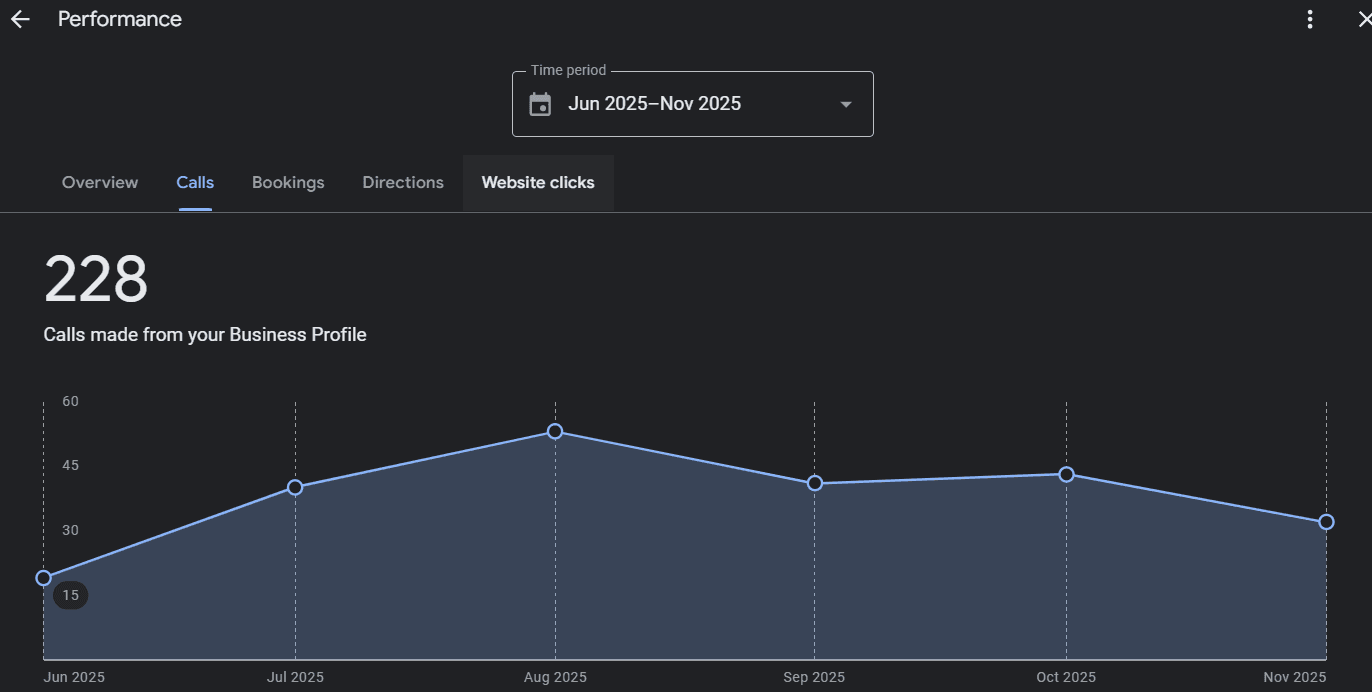Screen dimensions: 1372x692
Task: Select the Jul 2025 chart data point
Action: point(295,487)
